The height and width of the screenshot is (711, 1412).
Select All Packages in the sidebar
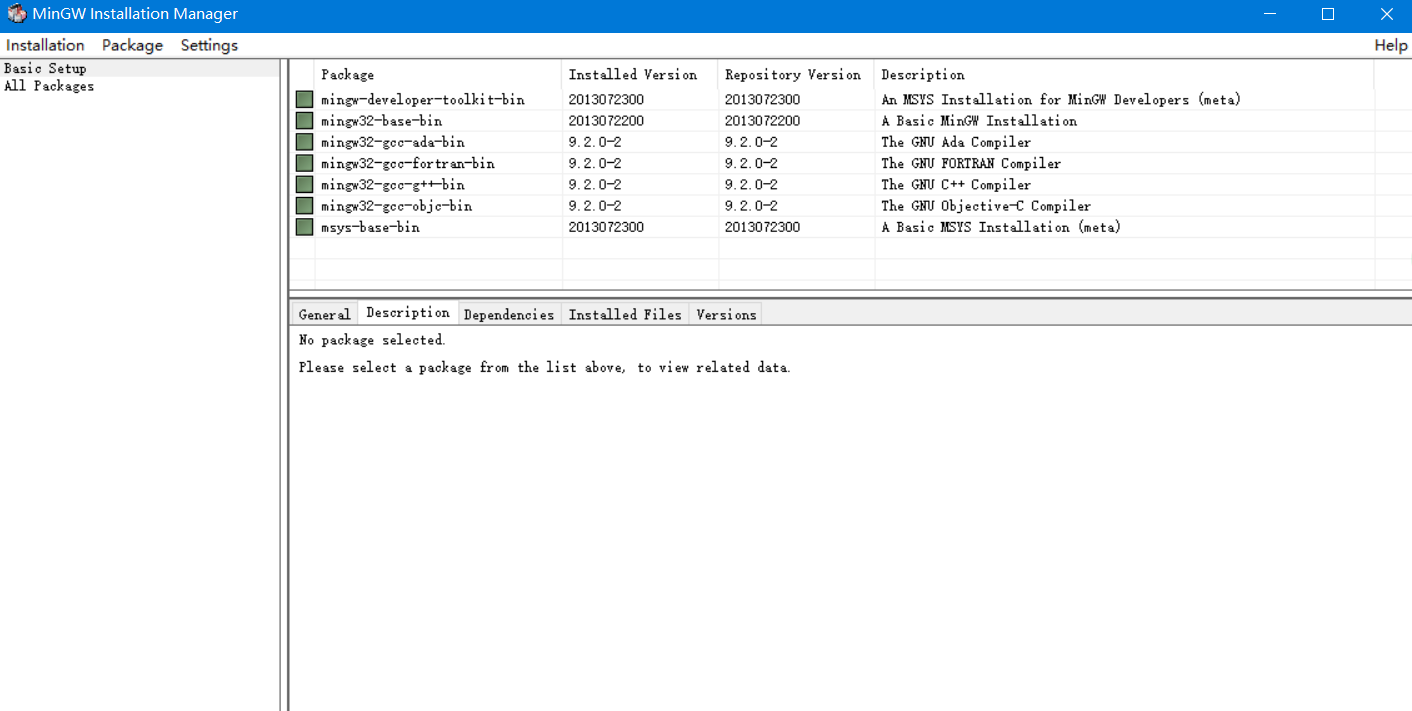click(48, 86)
